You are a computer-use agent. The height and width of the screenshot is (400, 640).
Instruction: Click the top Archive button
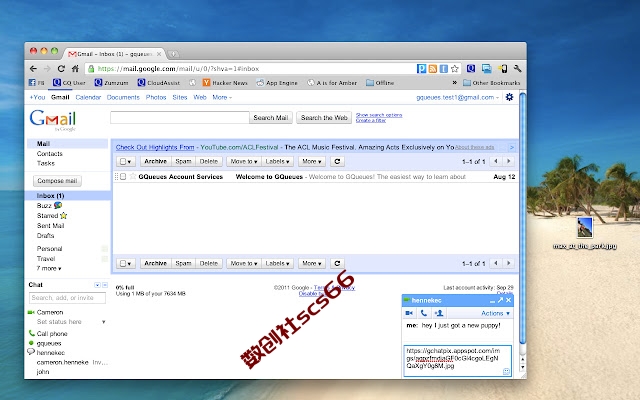click(156, 162)
